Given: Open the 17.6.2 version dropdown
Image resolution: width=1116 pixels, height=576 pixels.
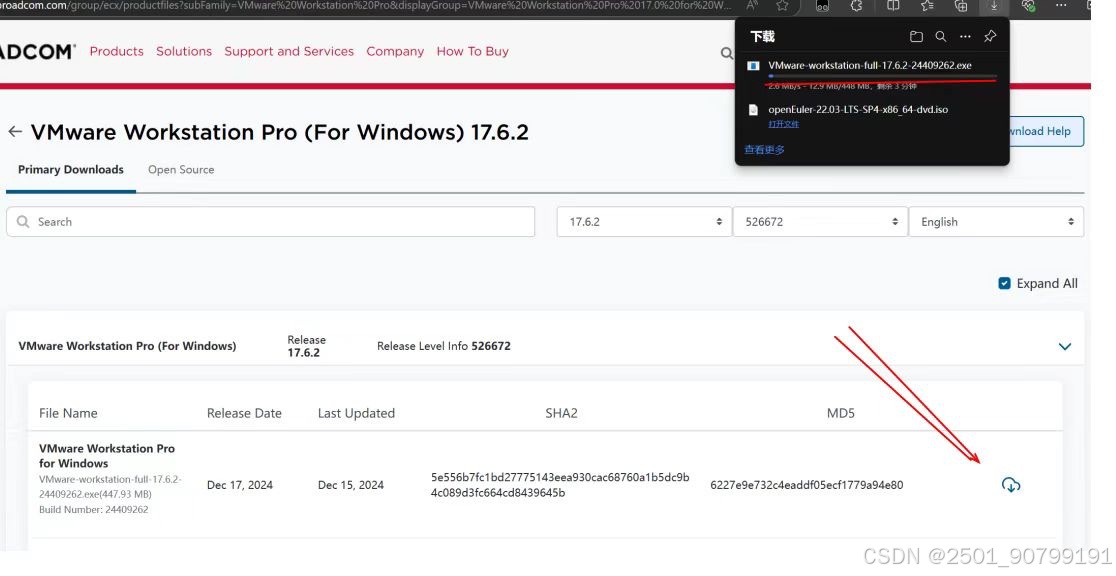Looking at the screenshot, I should coord(644,222).
